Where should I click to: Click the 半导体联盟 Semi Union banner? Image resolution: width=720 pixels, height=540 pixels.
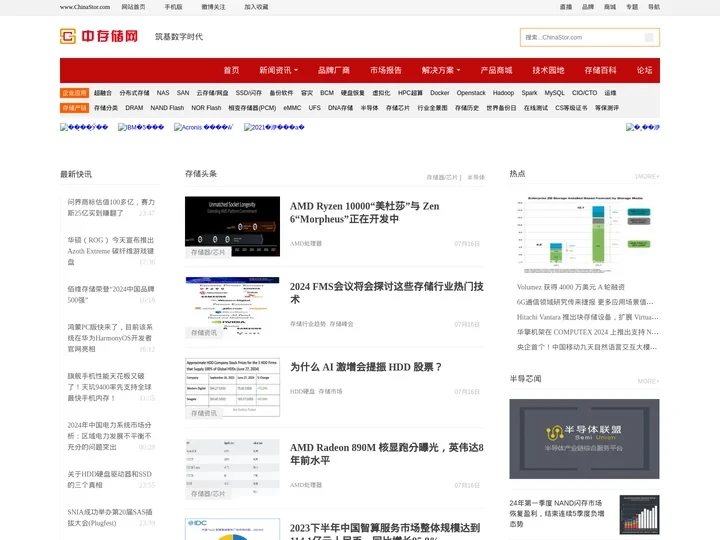(584, 439)
